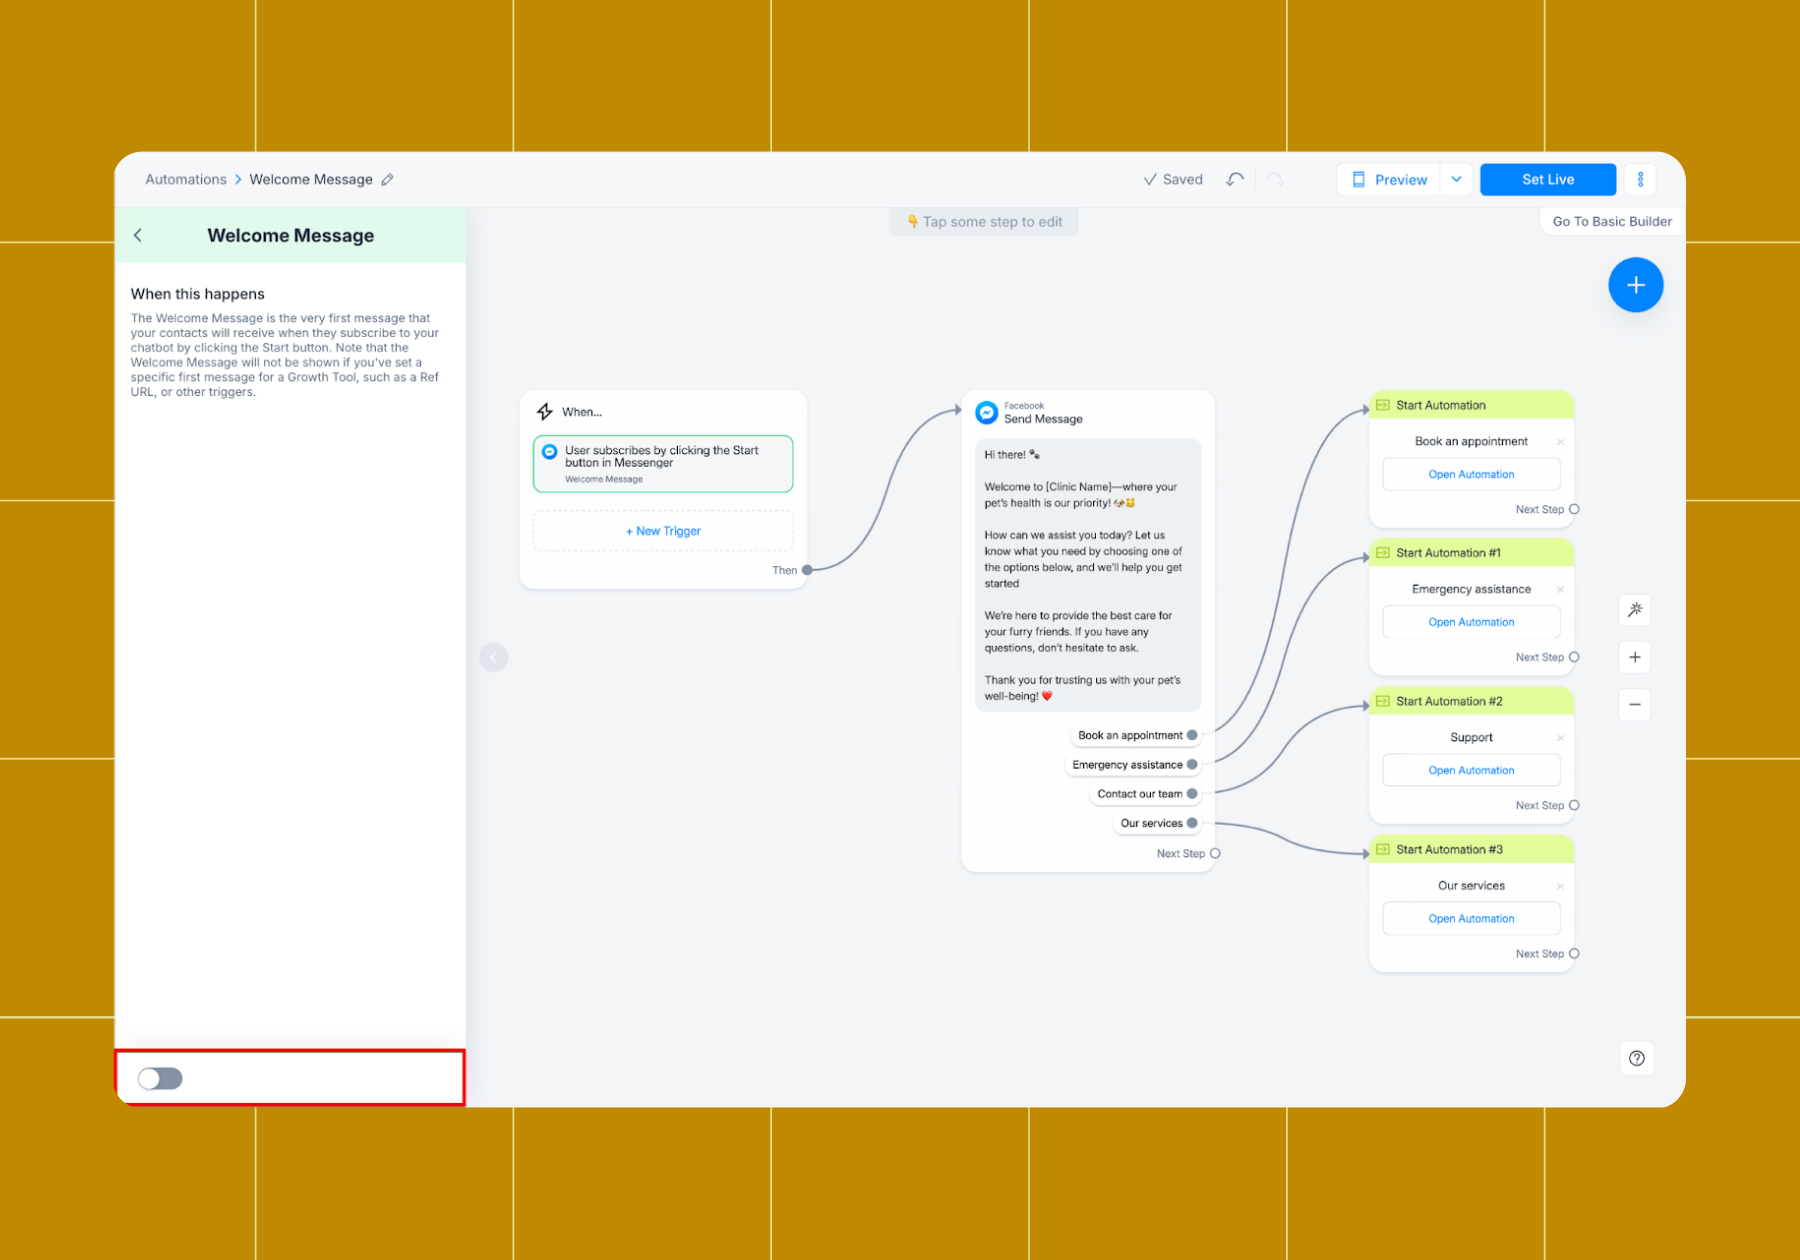The height and width of the screenshot is (1260, 1800).
Task: Toggle the switch at the sidebar bottom
Action: pos(160,1078)
